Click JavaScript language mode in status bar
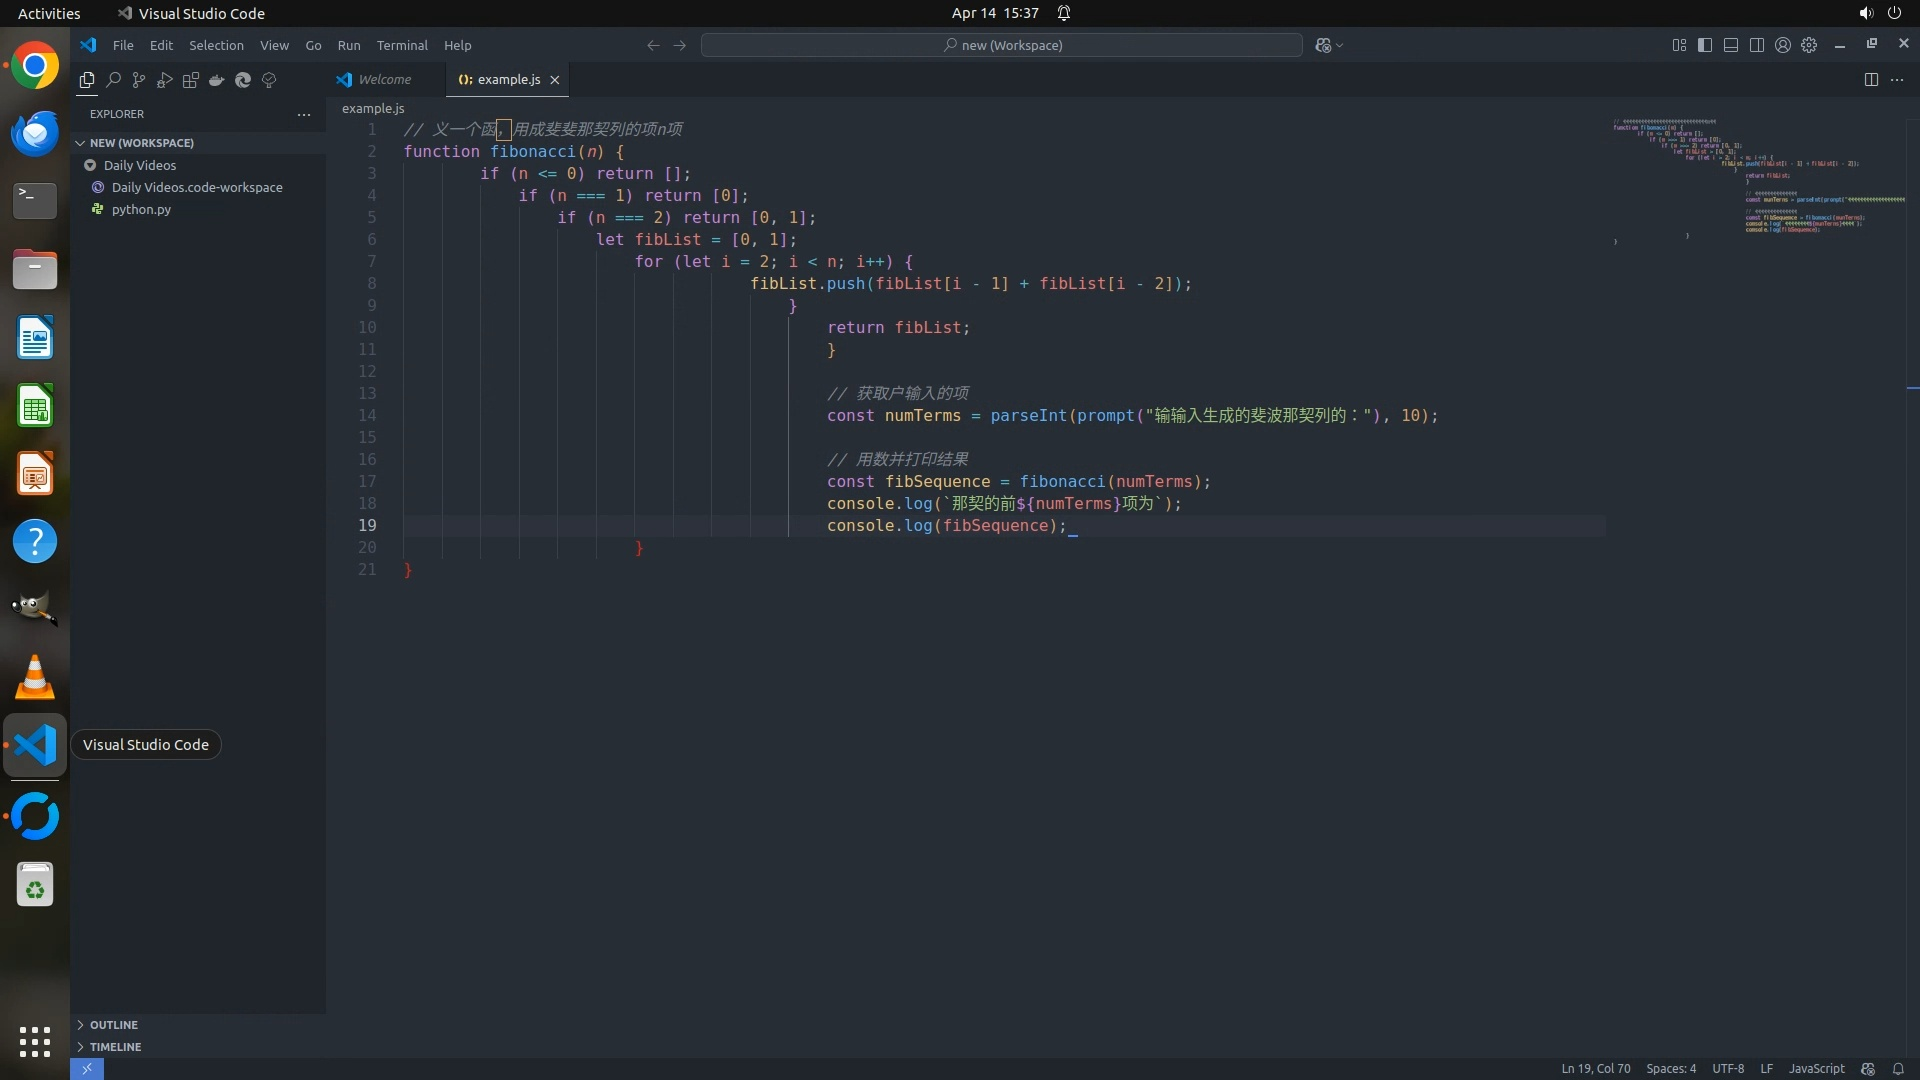The height and width of the screenshot is (1080, 1920). coord(1816,1069)
